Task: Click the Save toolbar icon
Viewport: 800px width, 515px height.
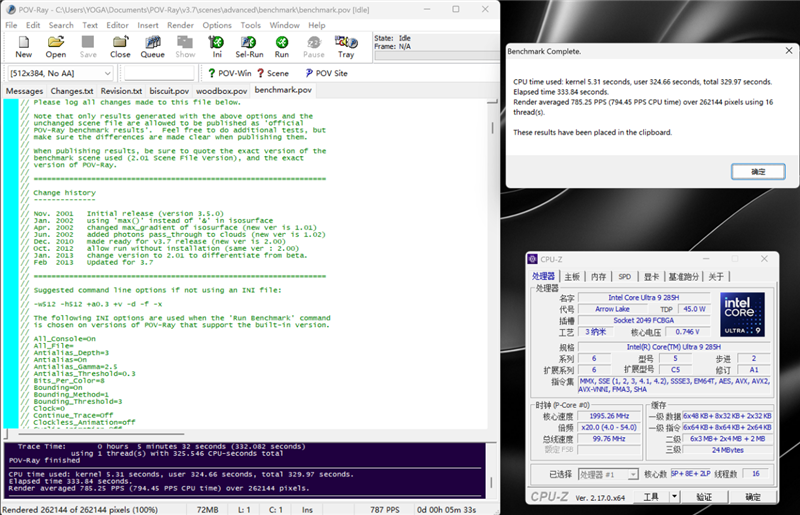Action: 88,47
